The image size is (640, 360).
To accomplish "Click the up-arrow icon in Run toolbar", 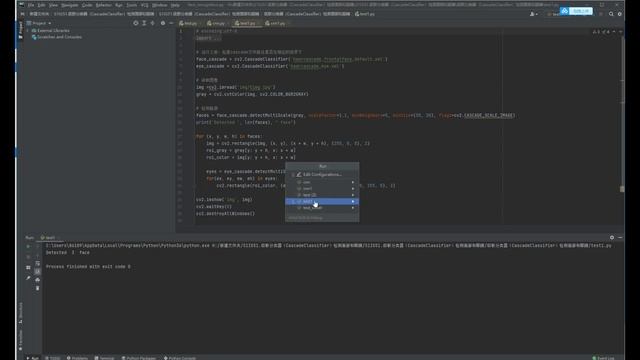I will (x=38, y=246).
